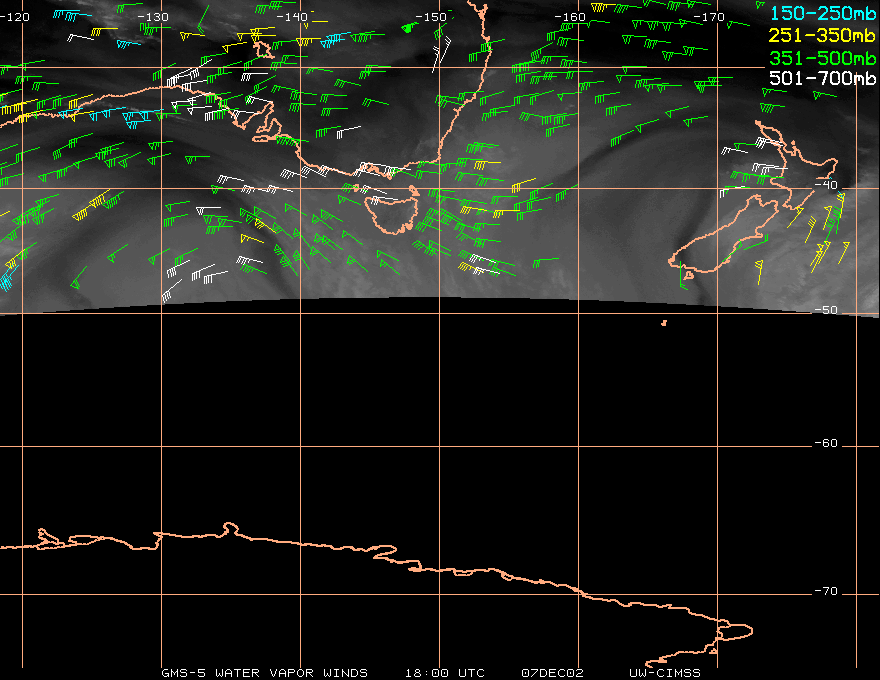Click the 07DEC02 date text

pyautogui.click(x=553, y=673)
